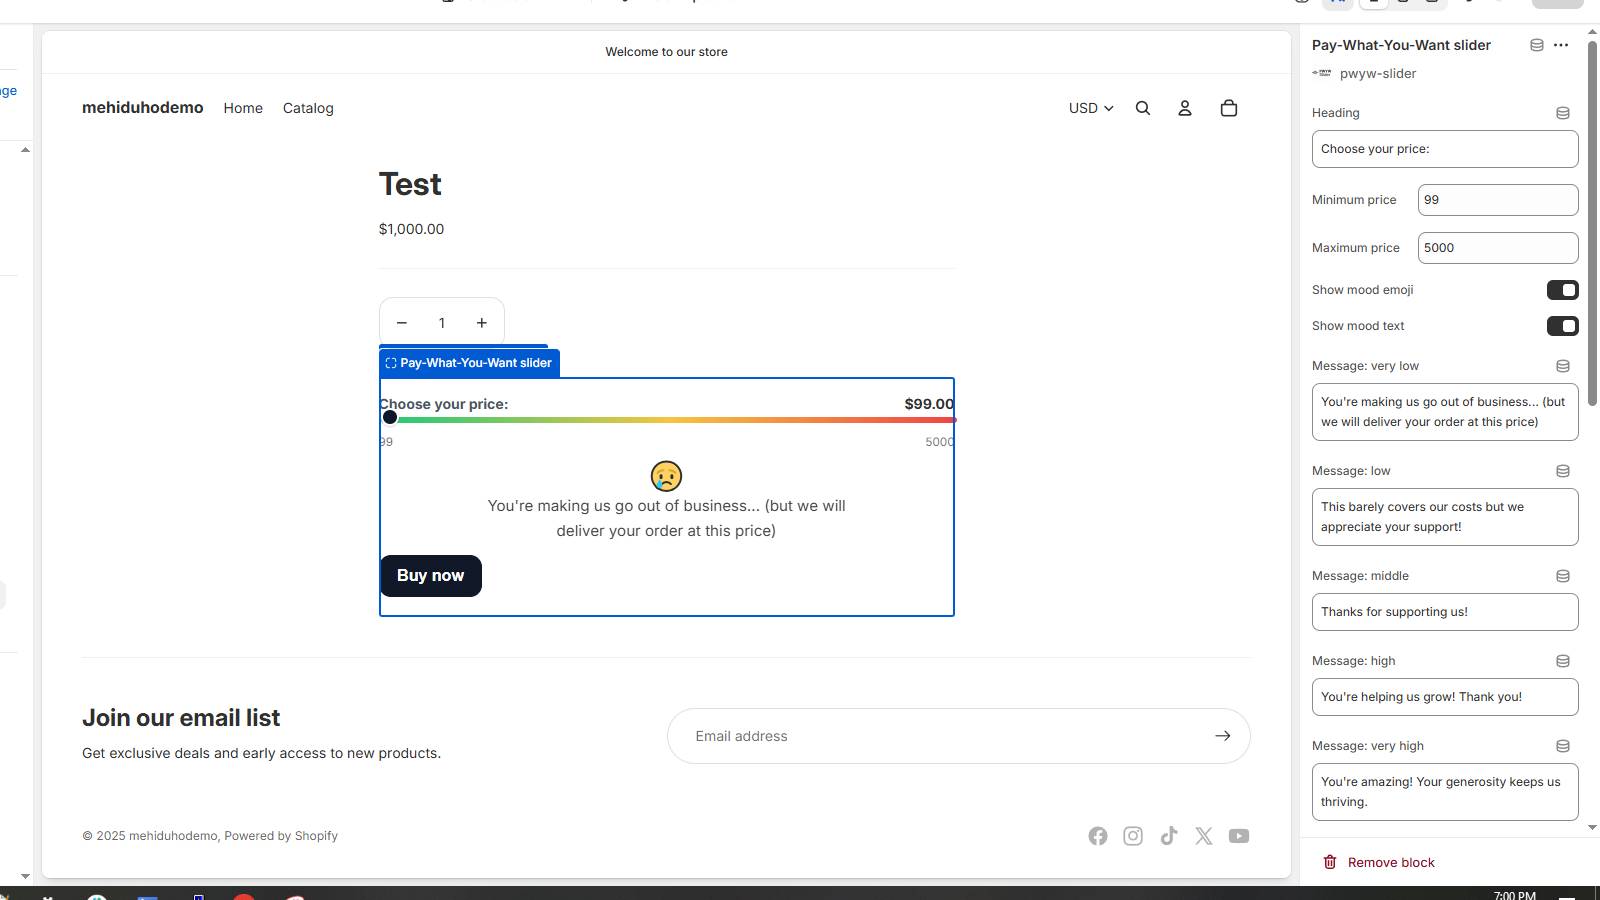Viewport: 1600px width, 900px height.
Task: Decrease quantity with the minus button
Action: [402, 323]
